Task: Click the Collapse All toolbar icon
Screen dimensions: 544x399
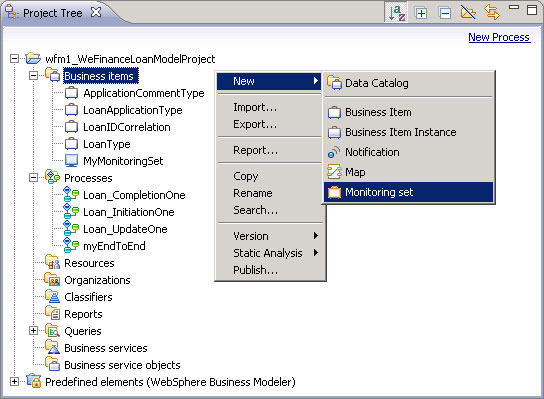Action: click(x=444, y=13)
